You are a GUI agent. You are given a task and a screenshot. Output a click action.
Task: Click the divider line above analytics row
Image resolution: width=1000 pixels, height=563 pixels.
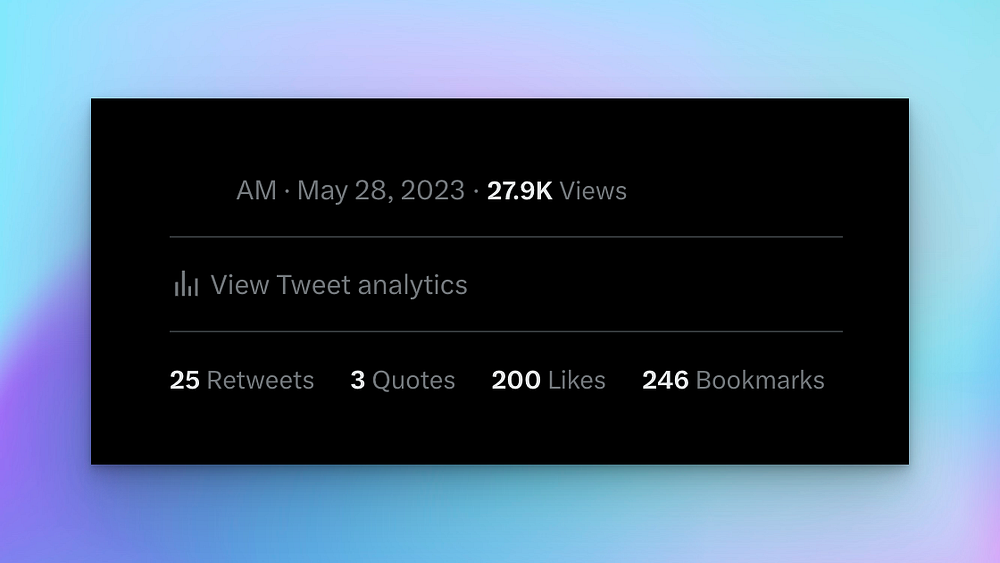(505, 237)
